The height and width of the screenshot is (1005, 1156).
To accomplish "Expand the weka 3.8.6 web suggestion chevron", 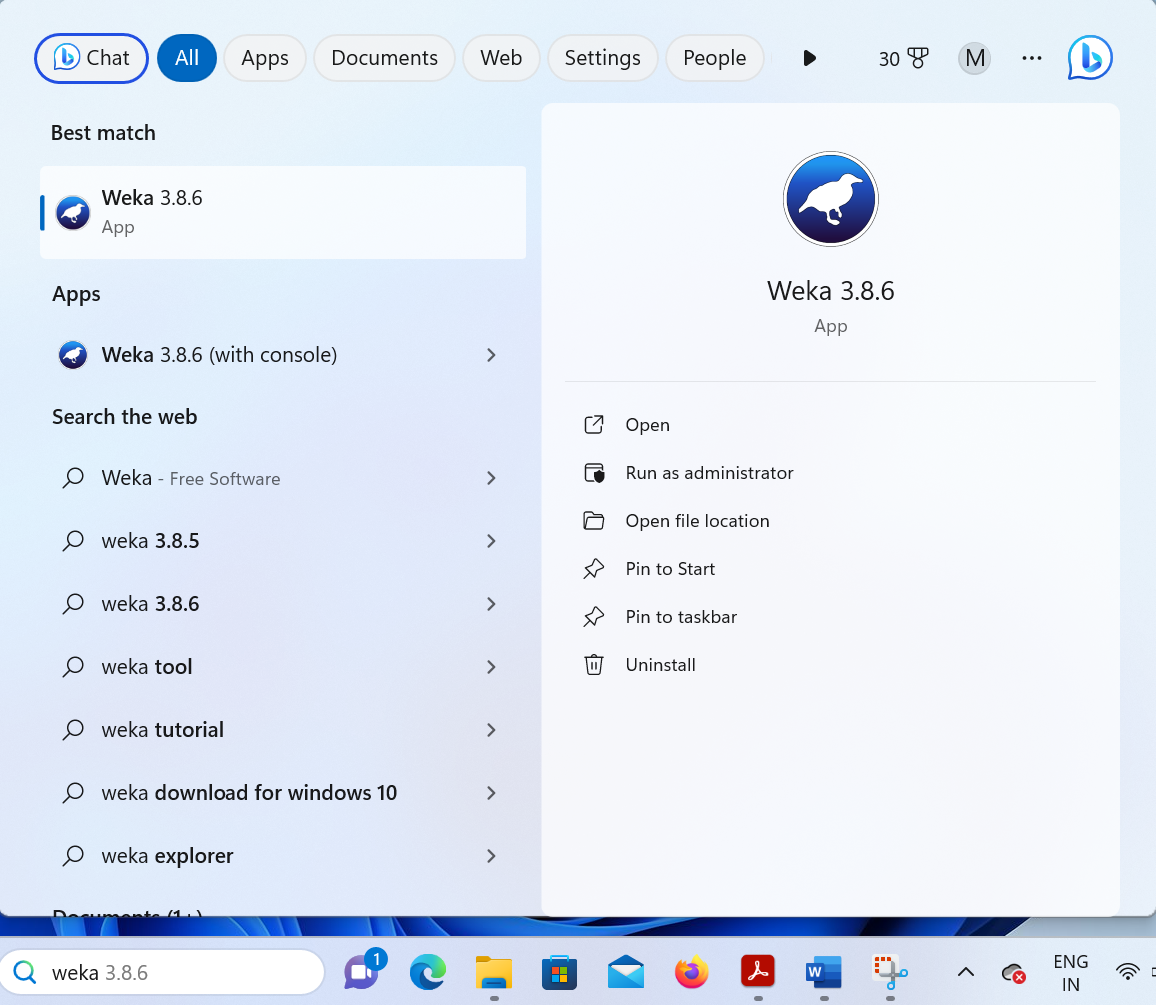I will (492, 605).
